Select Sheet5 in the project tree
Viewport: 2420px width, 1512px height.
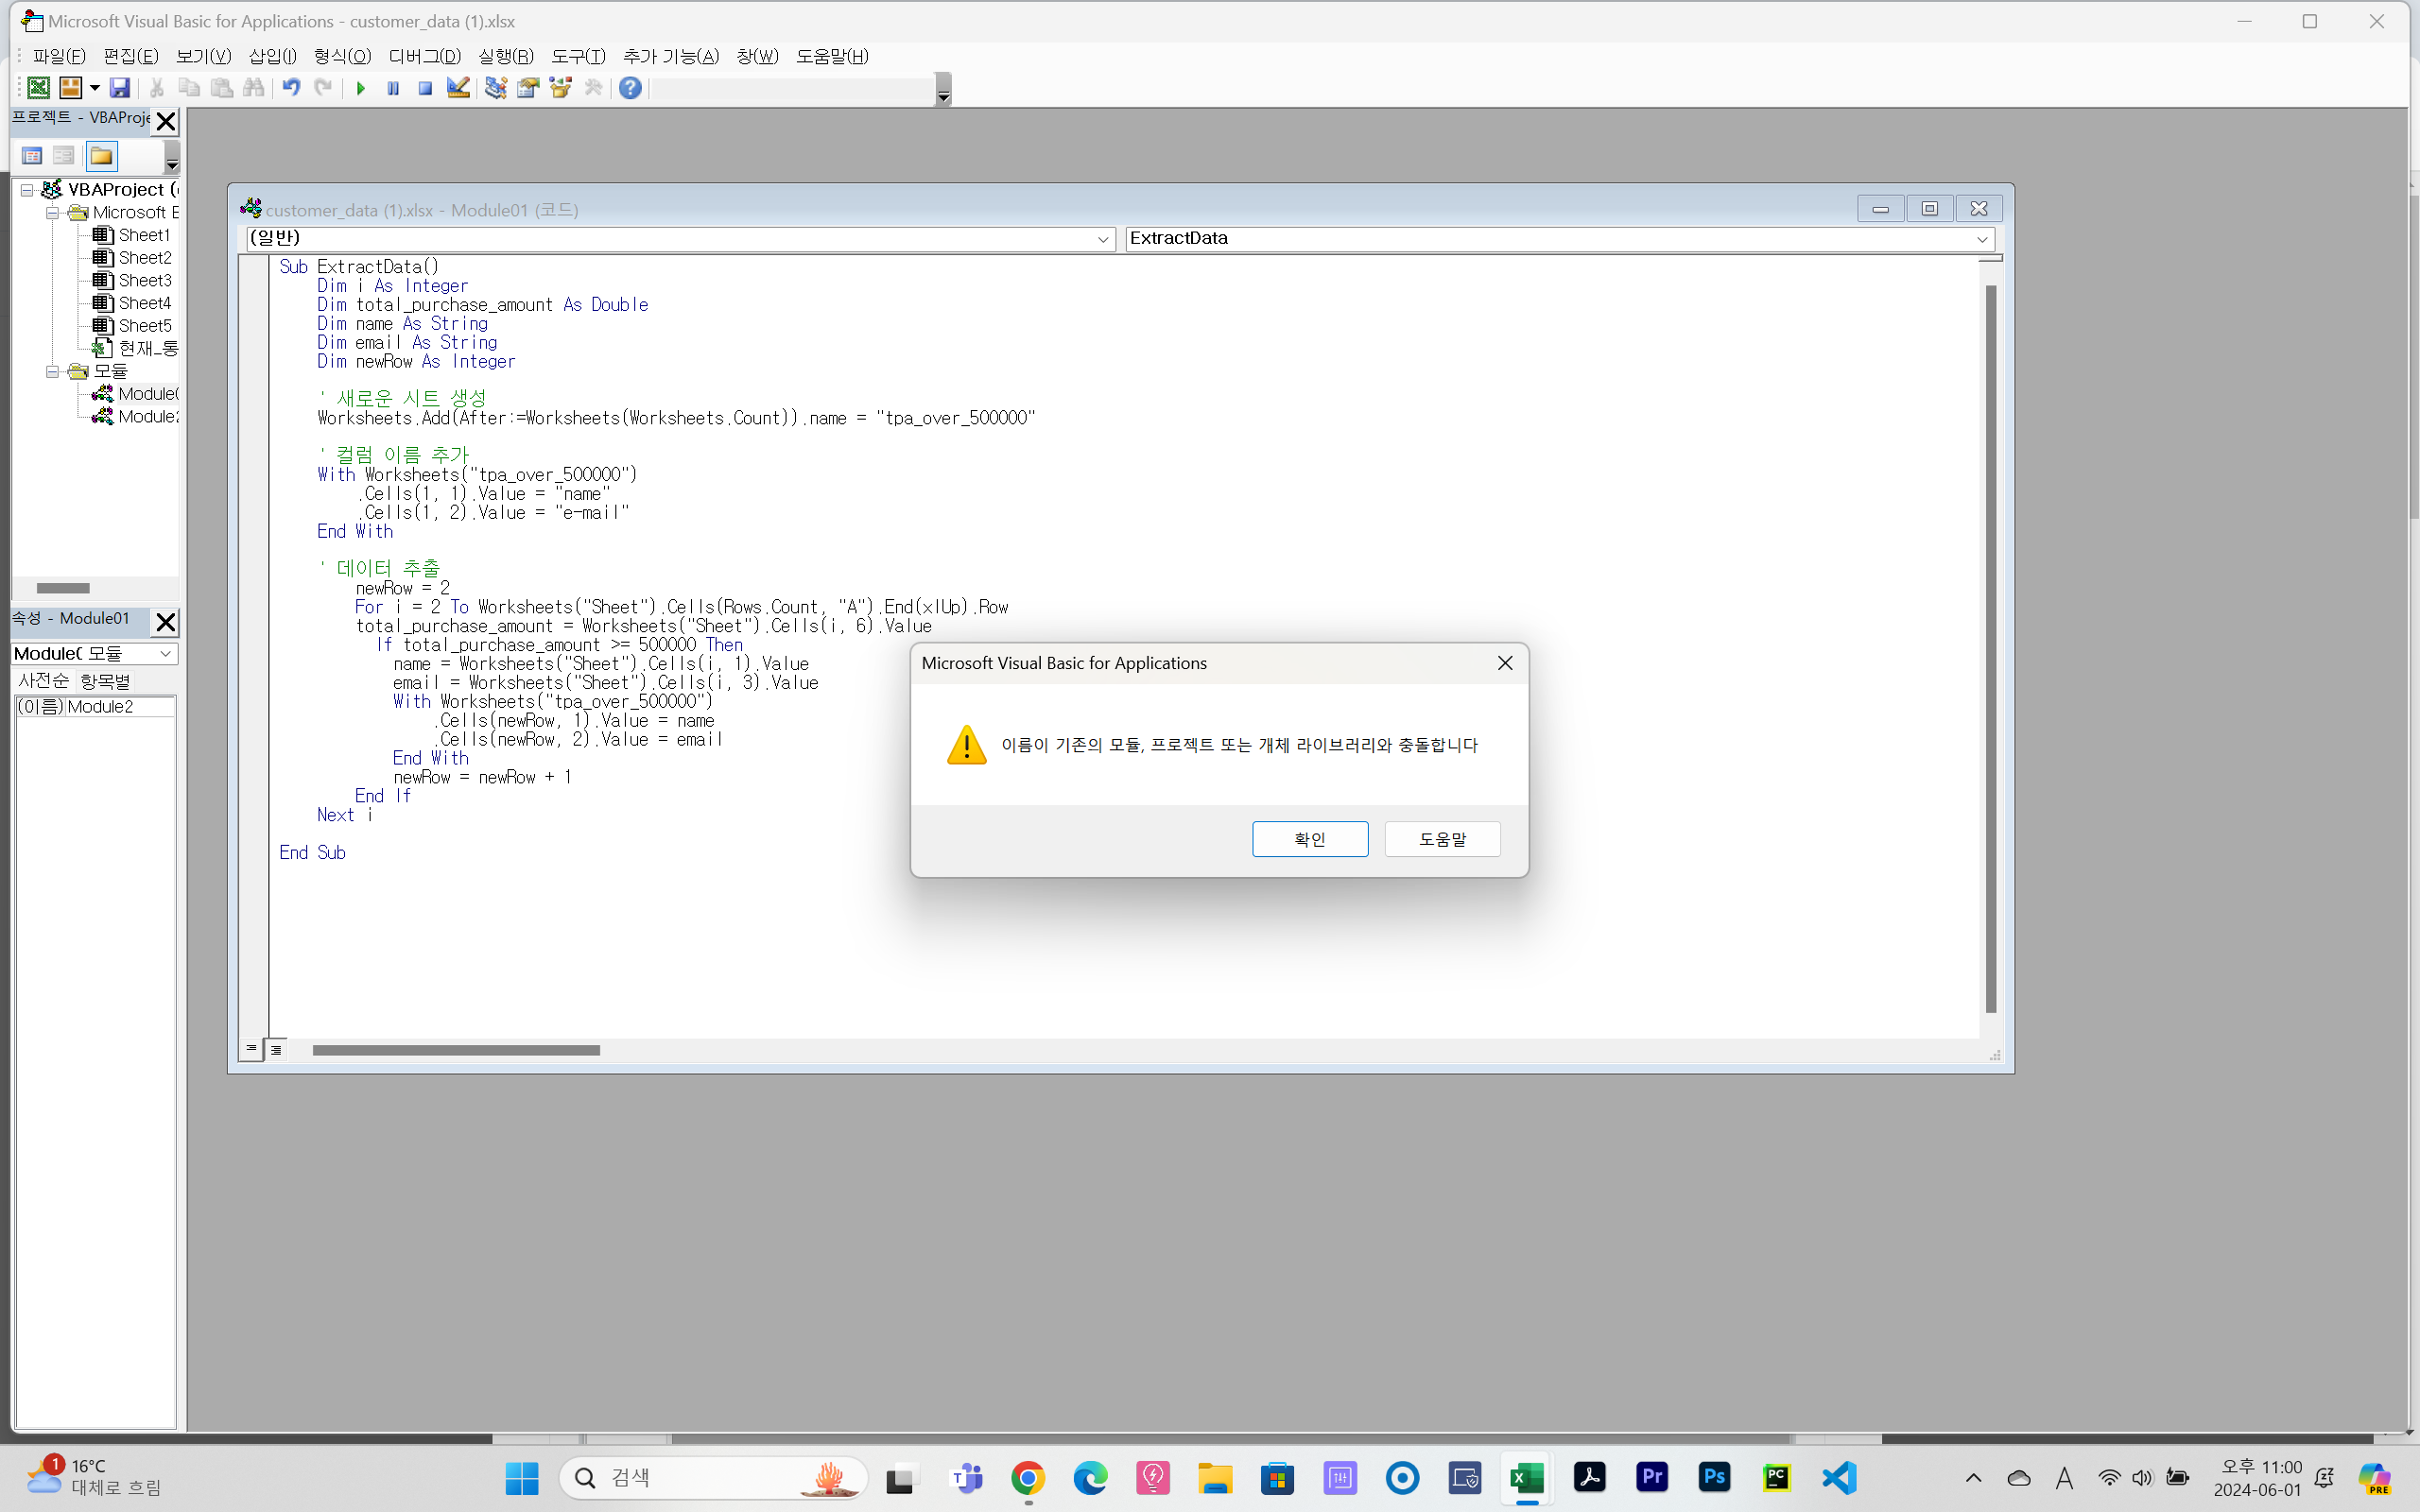tap(132, 326)
